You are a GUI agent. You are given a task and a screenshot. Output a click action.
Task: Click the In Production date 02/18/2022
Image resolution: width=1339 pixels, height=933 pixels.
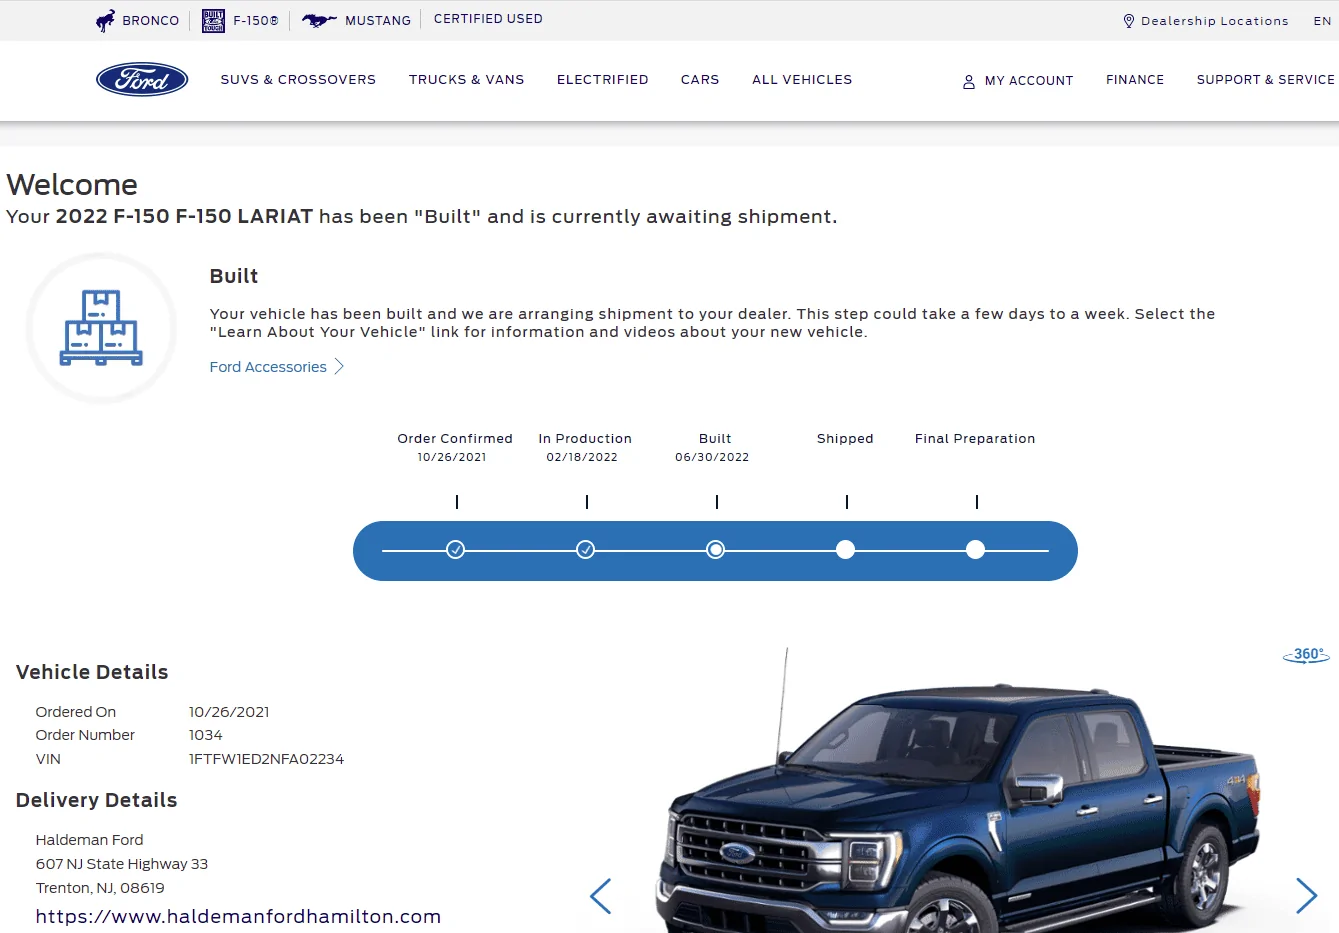pos(582,458)
